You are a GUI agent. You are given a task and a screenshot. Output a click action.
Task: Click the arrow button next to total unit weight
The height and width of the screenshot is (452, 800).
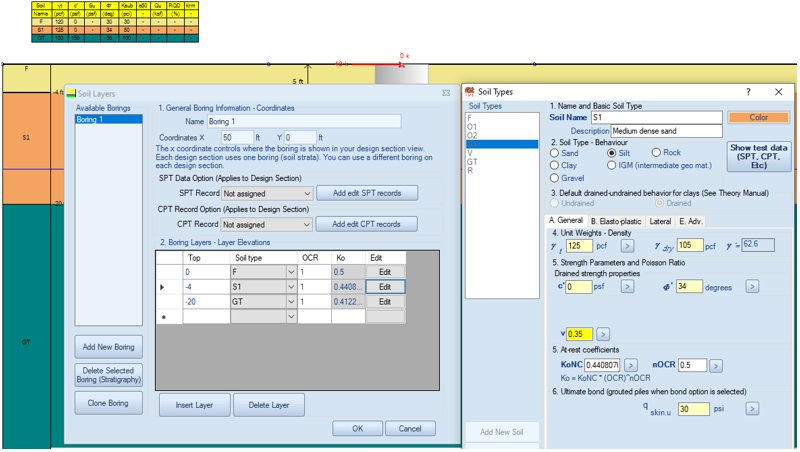[x=627, y=246]
